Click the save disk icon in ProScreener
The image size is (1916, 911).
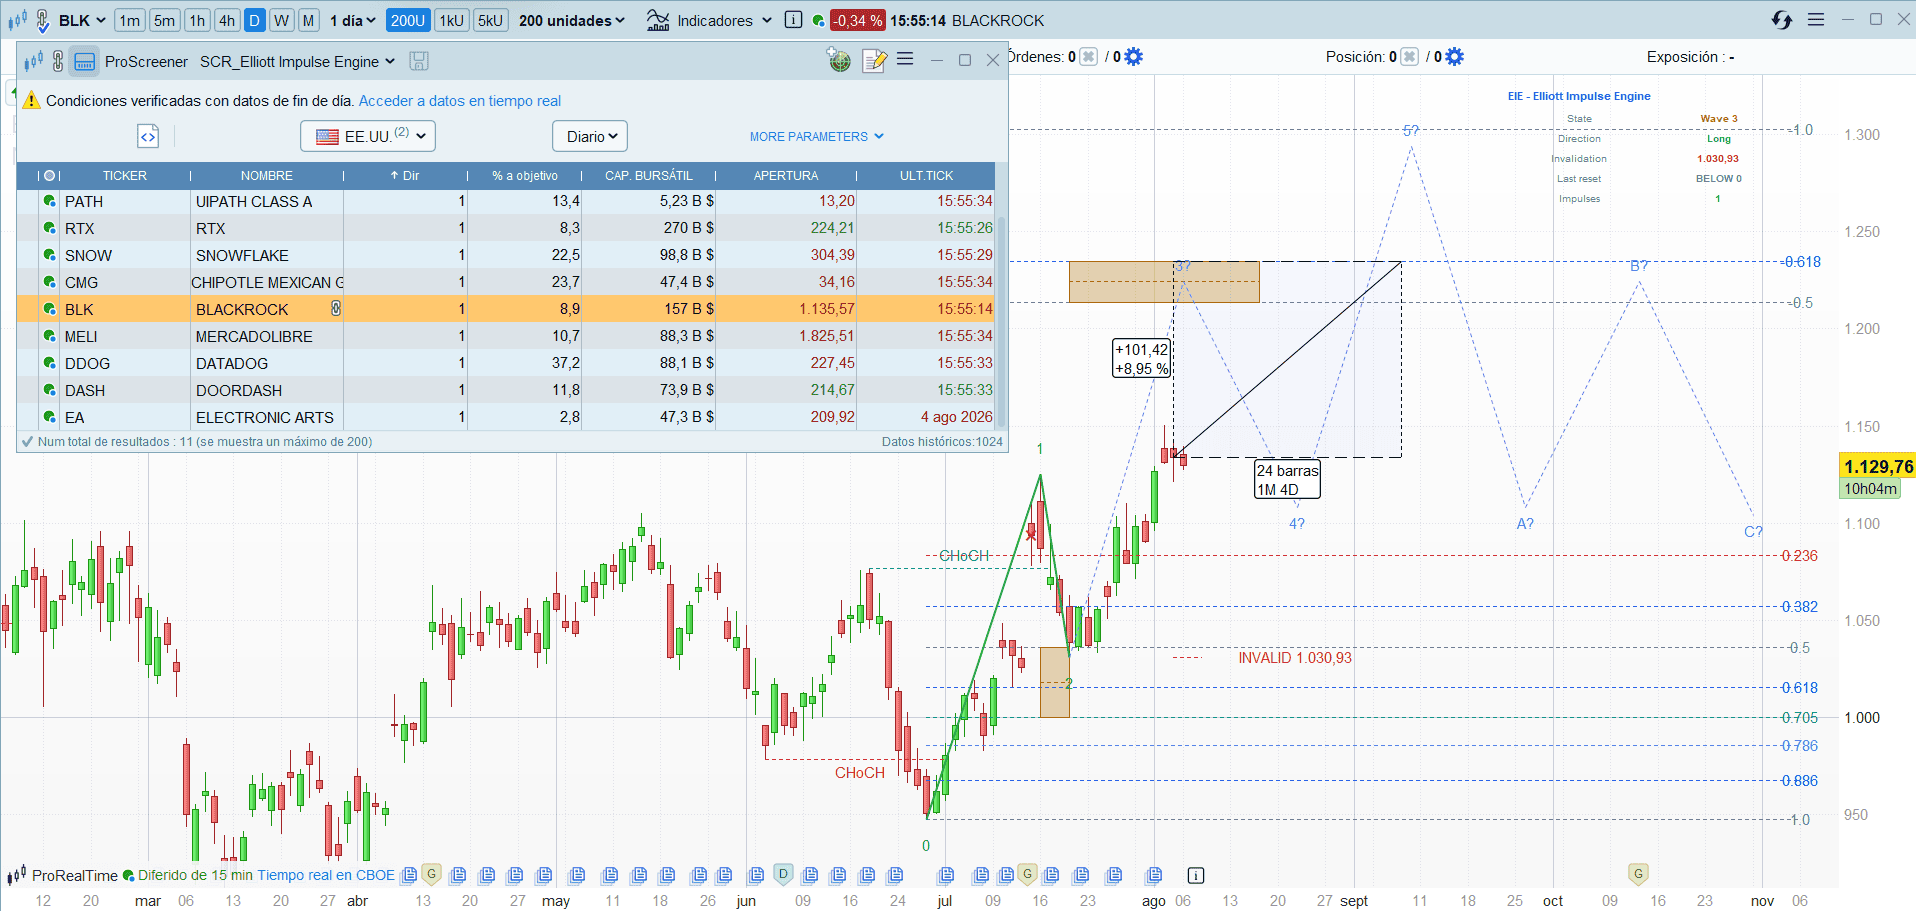[419, 61]
